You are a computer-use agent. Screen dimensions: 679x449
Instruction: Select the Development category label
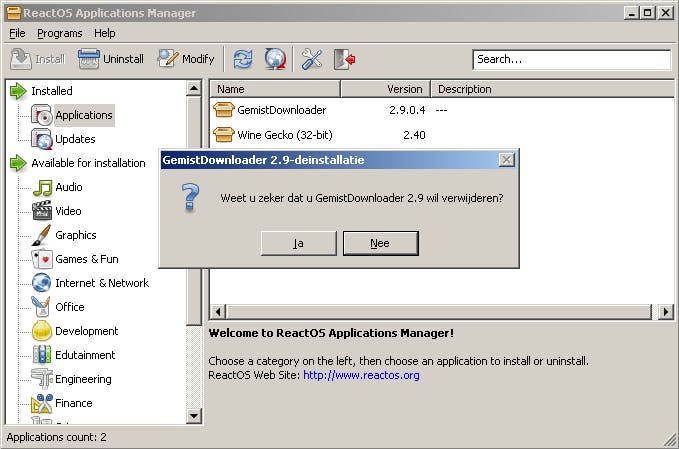pos(87,331)
